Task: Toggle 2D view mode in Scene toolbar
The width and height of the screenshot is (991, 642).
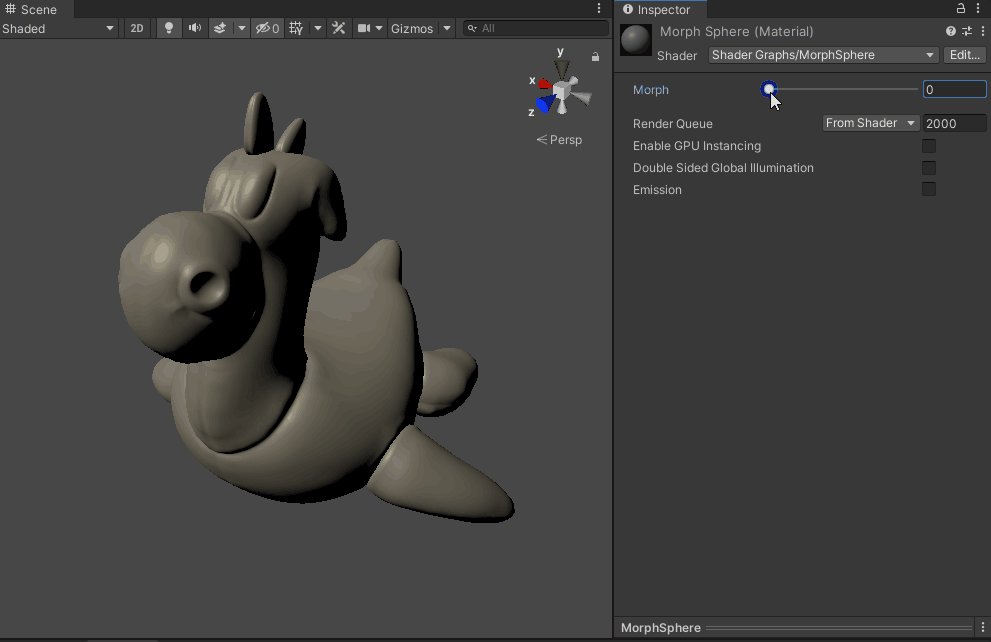Action: coord(137,28)
